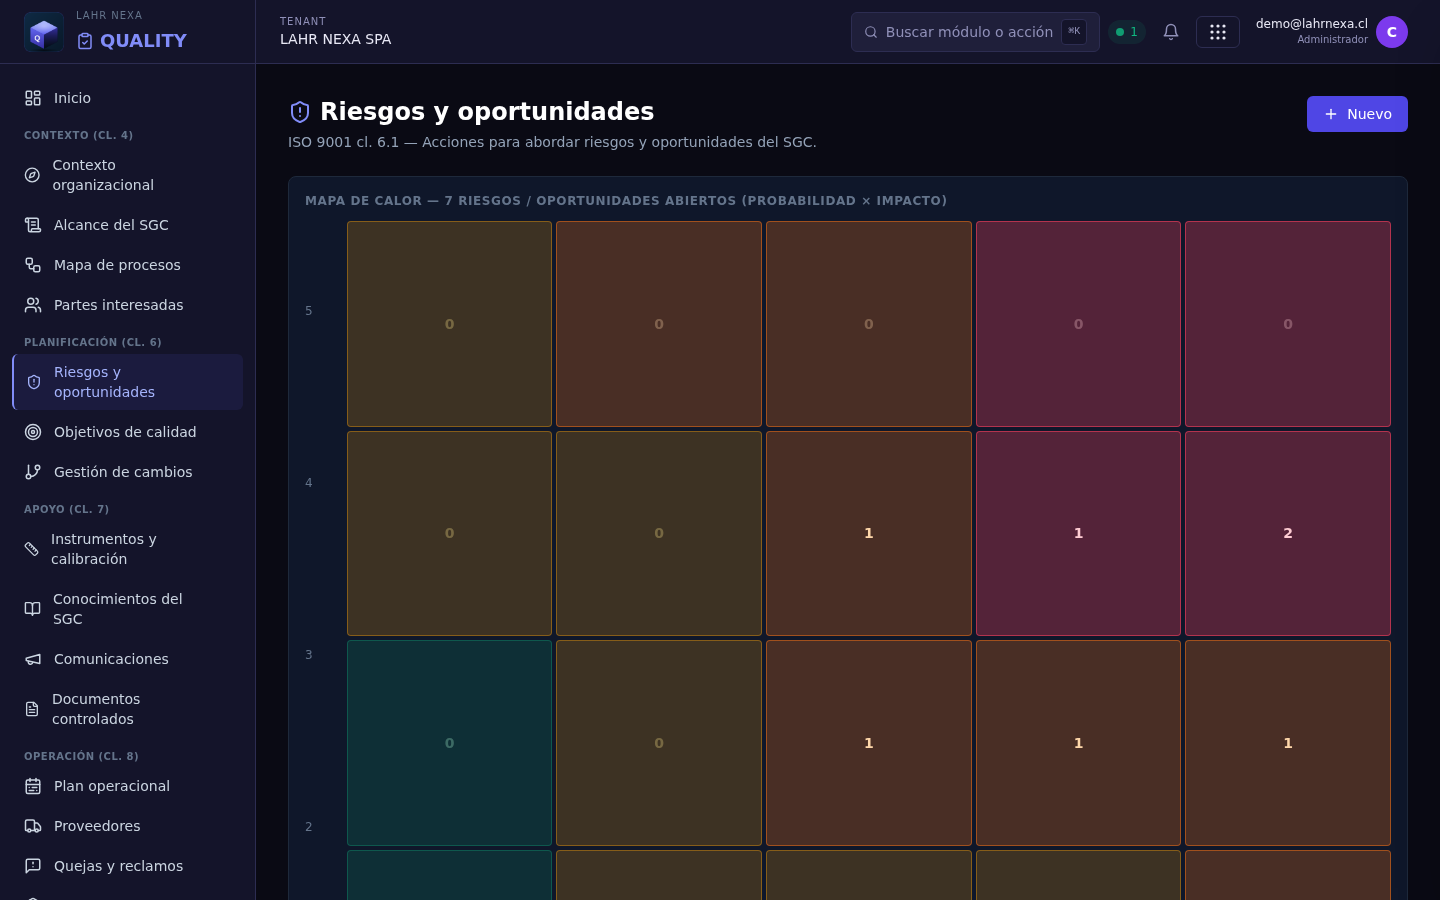
Task: Click the probability axis label "2"
Action: coord(309,827)
